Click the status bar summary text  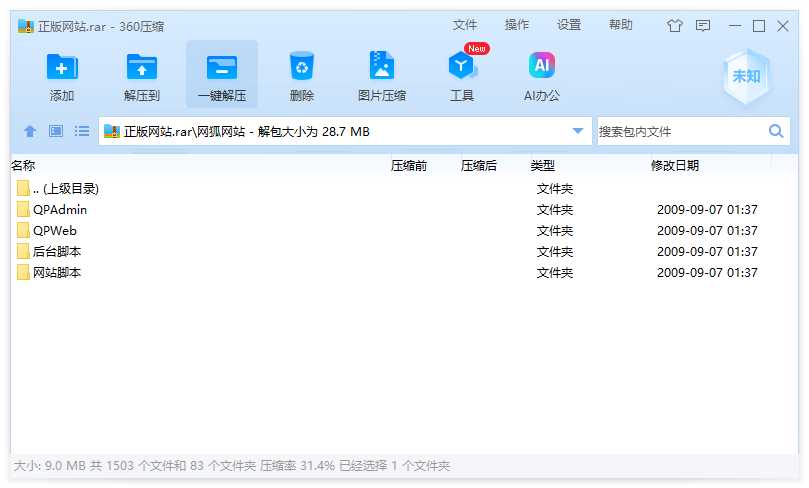(232, 466)
